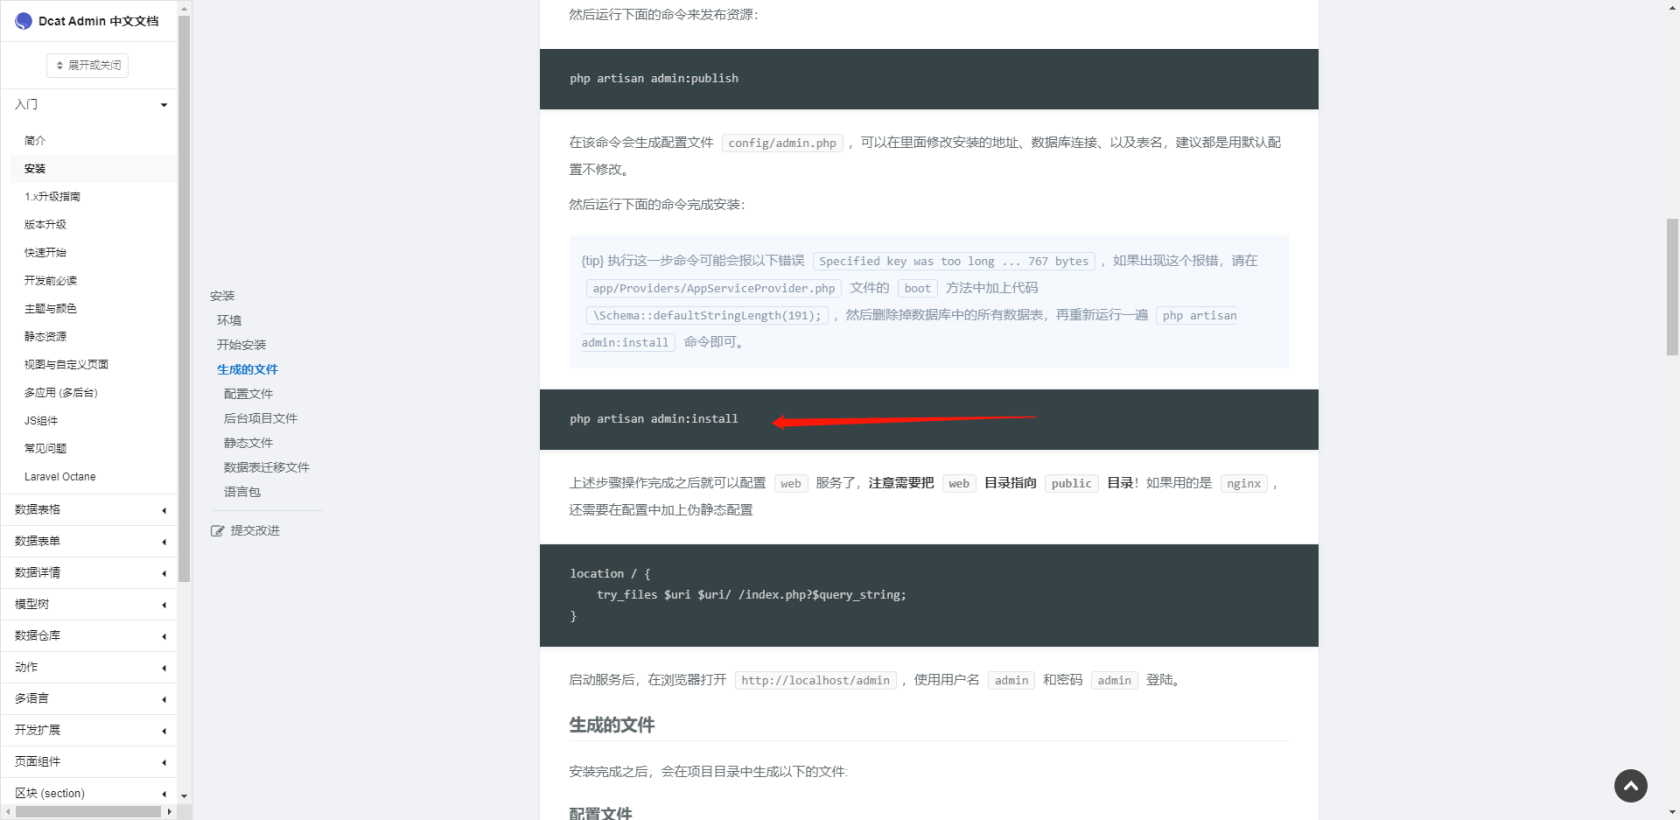Click the 配置文件 heading in article

point(600,813)
